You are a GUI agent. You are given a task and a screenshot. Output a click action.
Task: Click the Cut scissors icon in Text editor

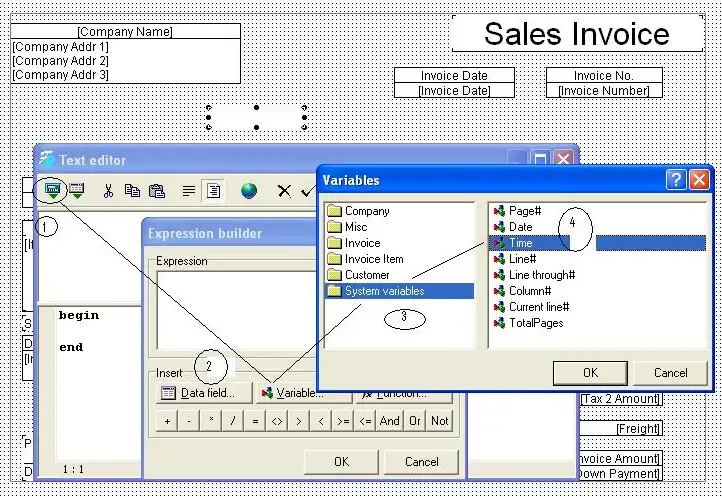click(108, 191)
